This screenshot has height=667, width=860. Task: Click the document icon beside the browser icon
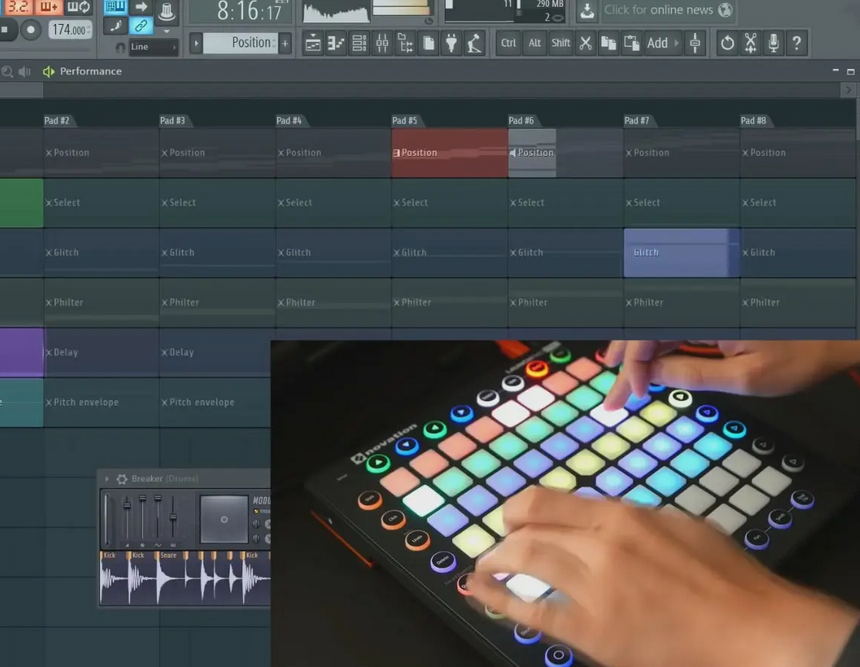(428, 43)
